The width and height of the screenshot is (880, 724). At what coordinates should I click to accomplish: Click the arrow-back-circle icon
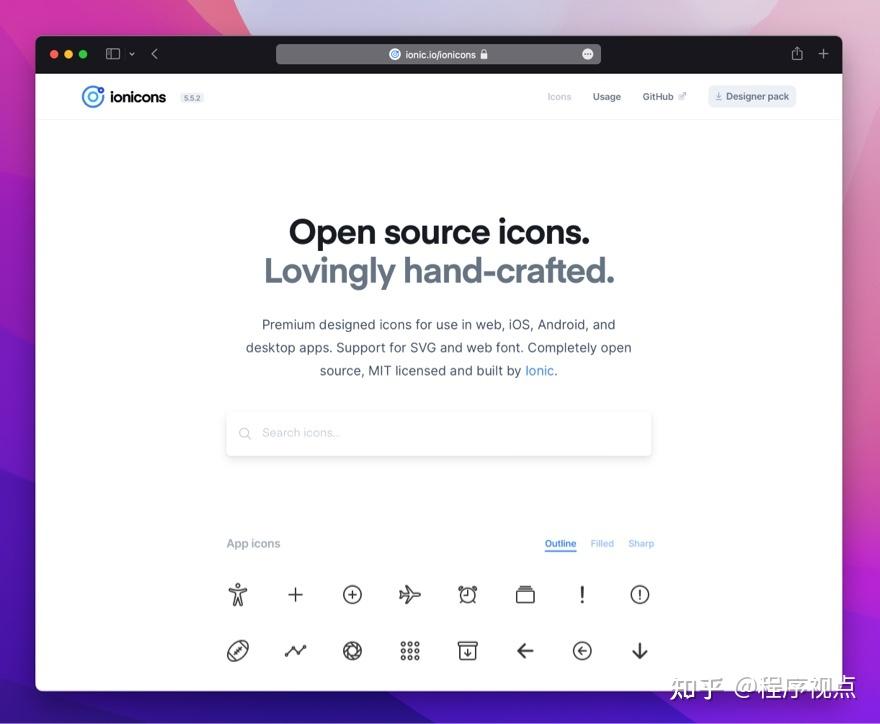(581, 650)
